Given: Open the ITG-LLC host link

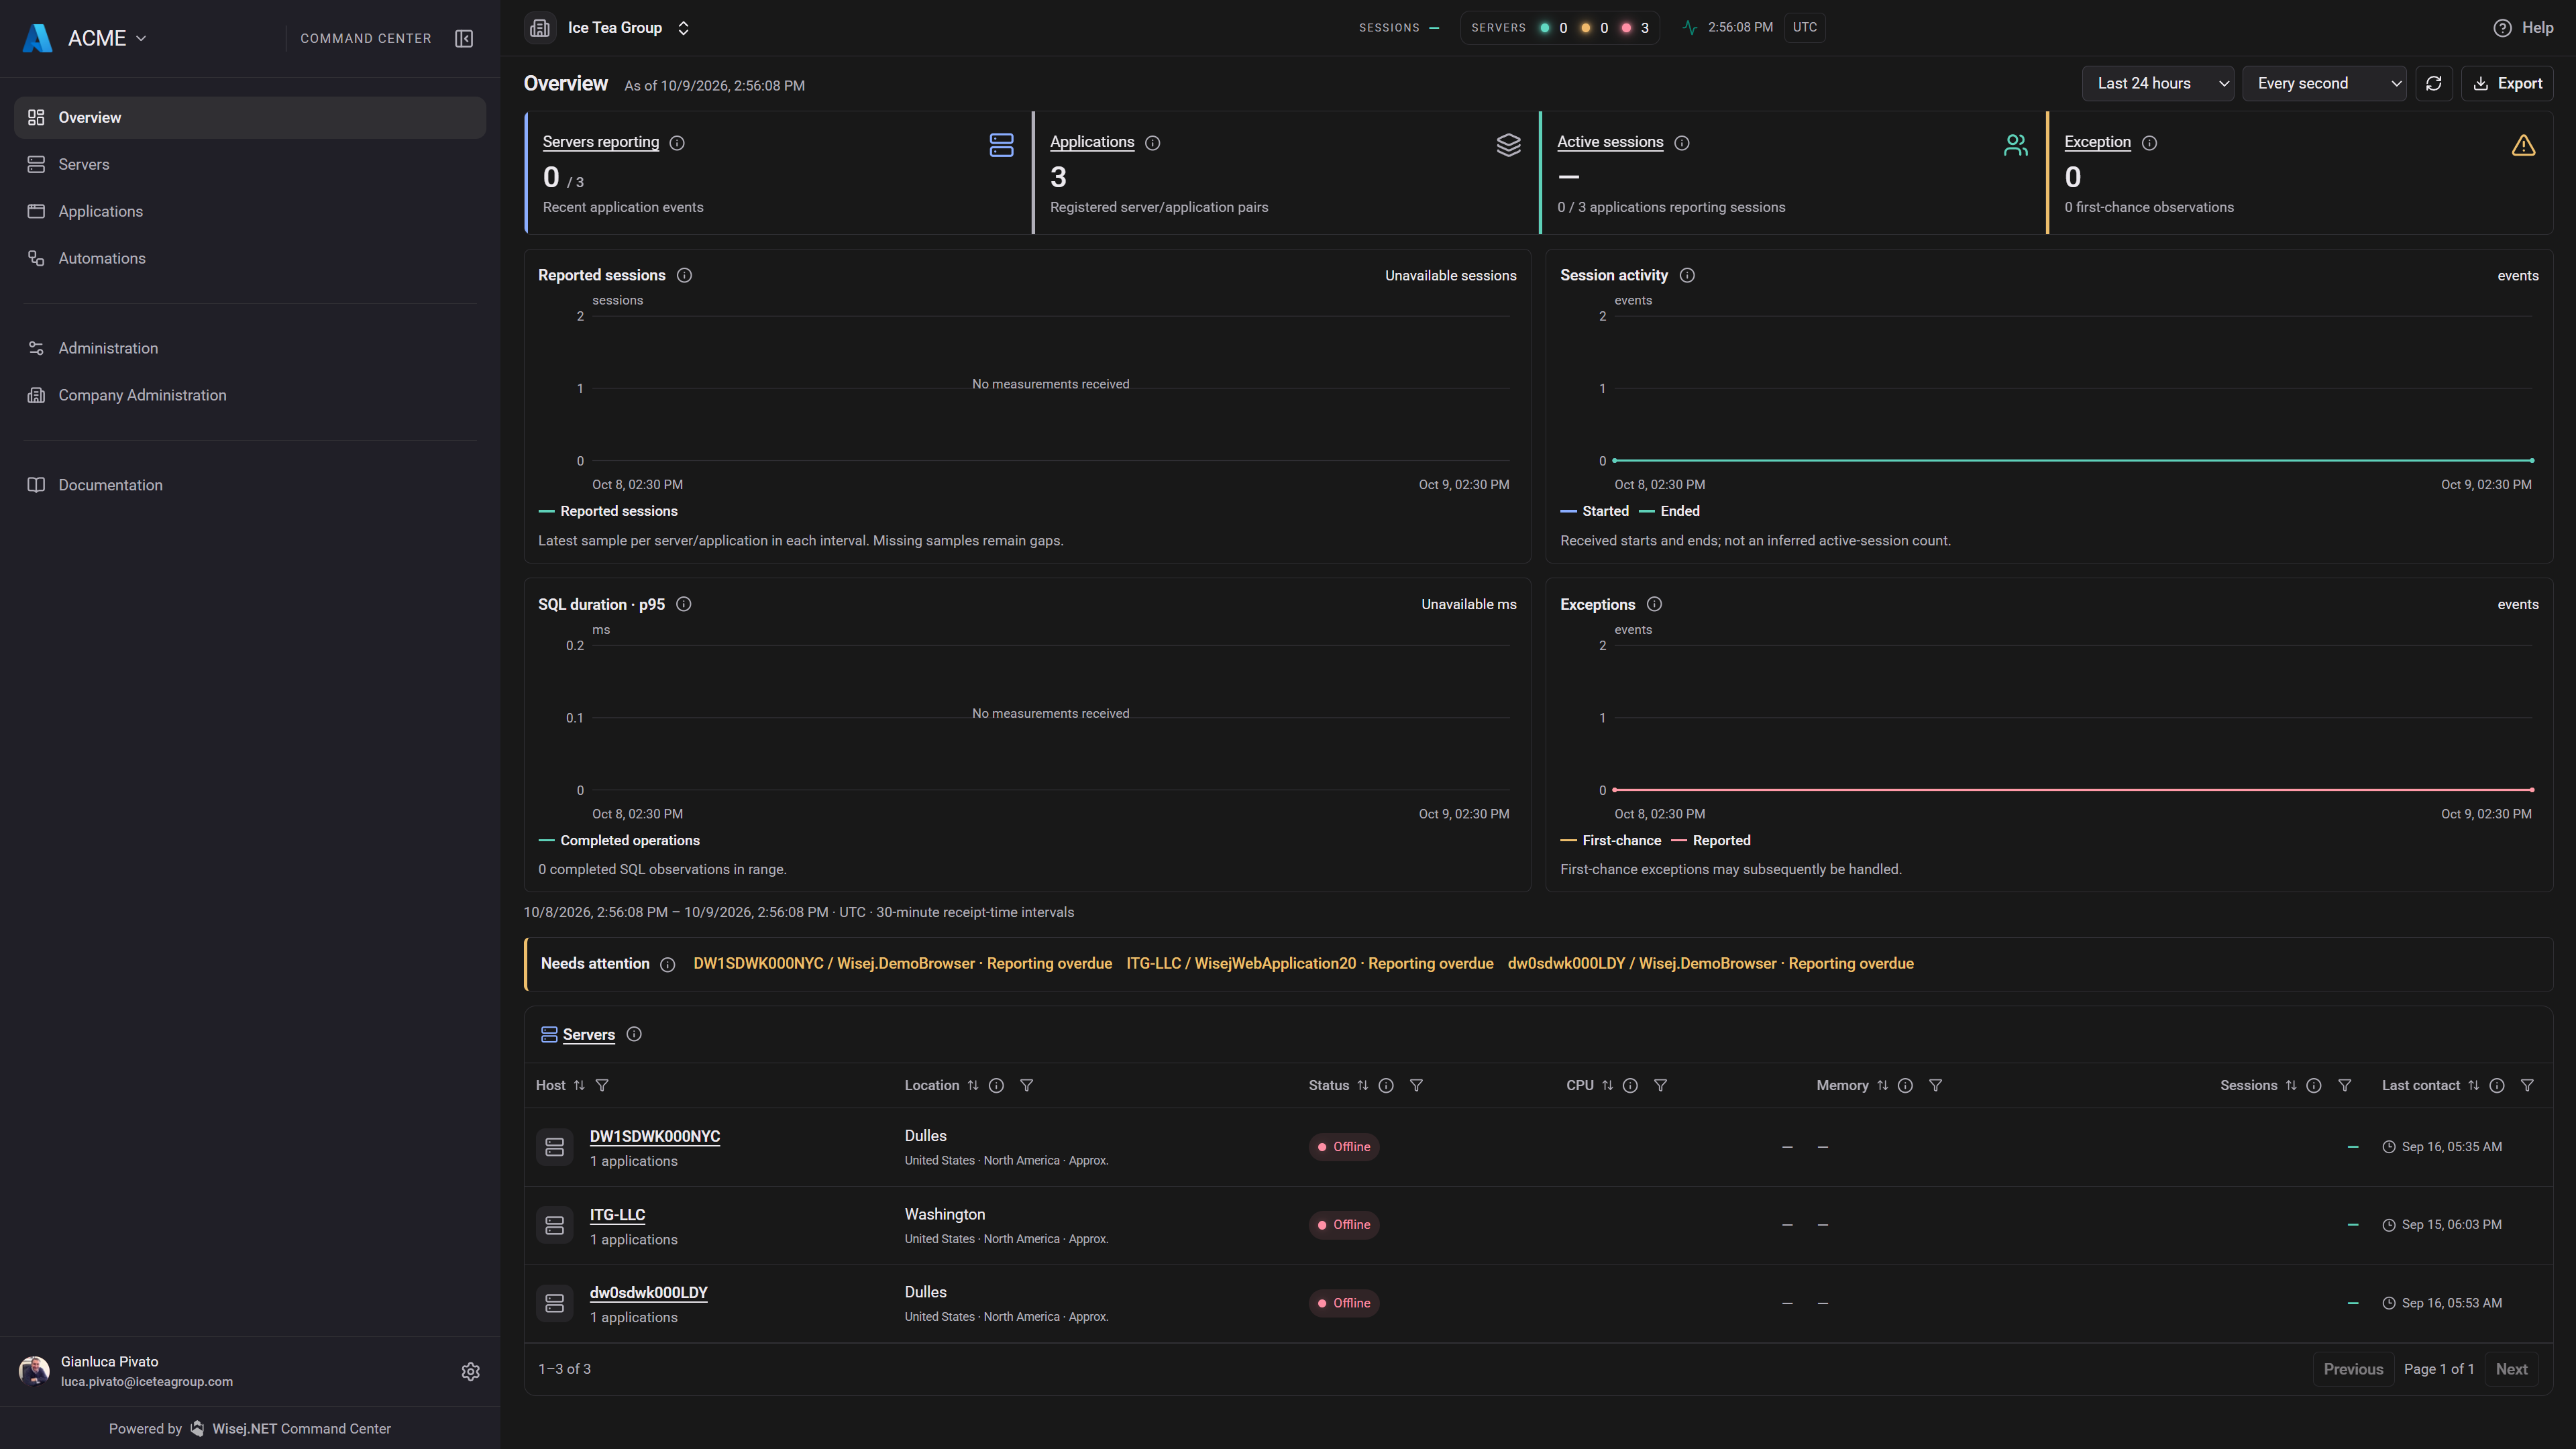Looking at the screenshot, I should (x=617, y=1215).
